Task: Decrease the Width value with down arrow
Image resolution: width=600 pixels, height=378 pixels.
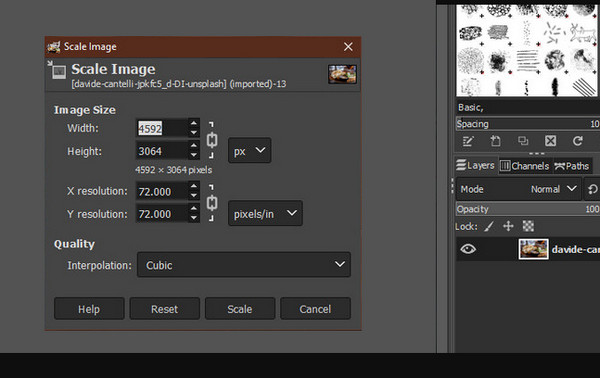Action: pos(194,133)
